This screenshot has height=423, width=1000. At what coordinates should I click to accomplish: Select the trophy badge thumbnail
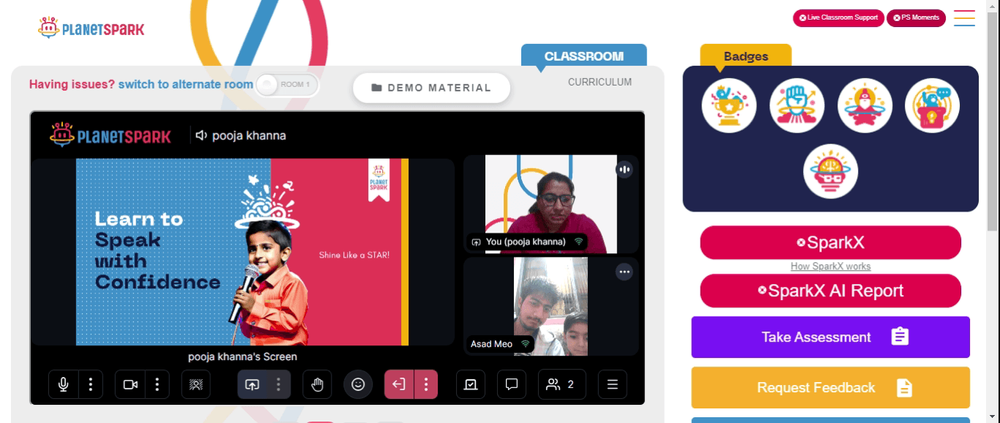point(729,106)
